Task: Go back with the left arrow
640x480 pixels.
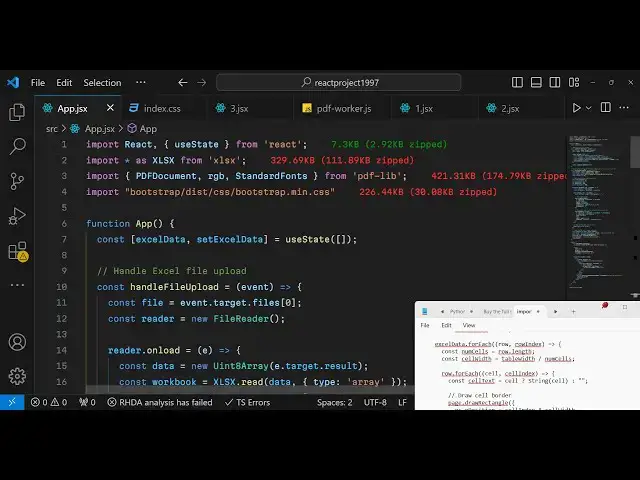Action: (182, 82)
